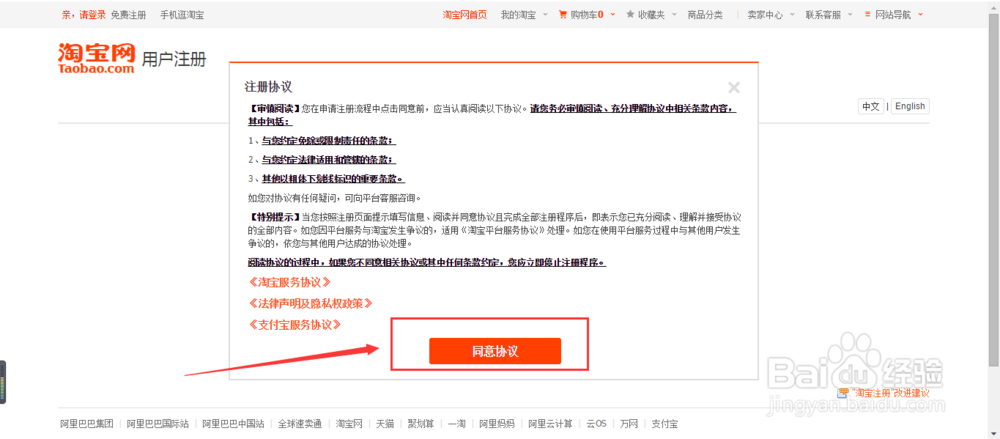This screenshot has width=1000, height=439.
Task: Open the 阿里巴巴中国站 footer link
Action: click(233, 424)
